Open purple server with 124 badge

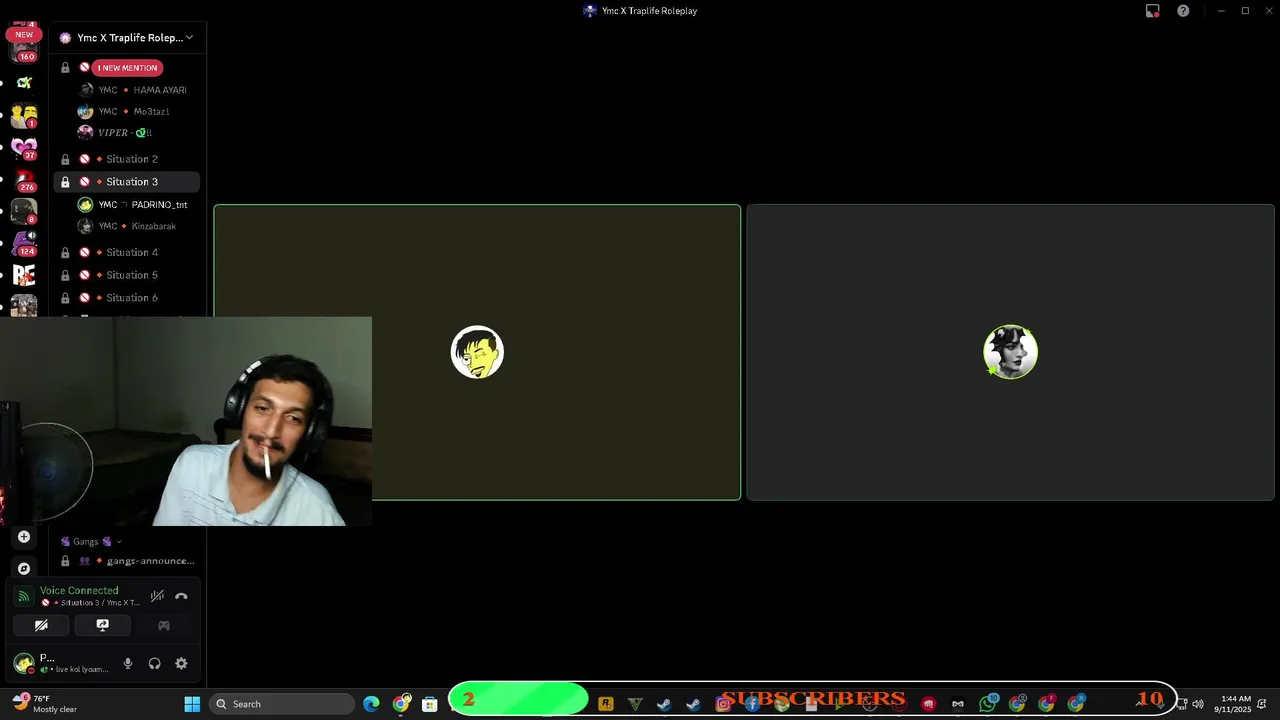point(24,243)
